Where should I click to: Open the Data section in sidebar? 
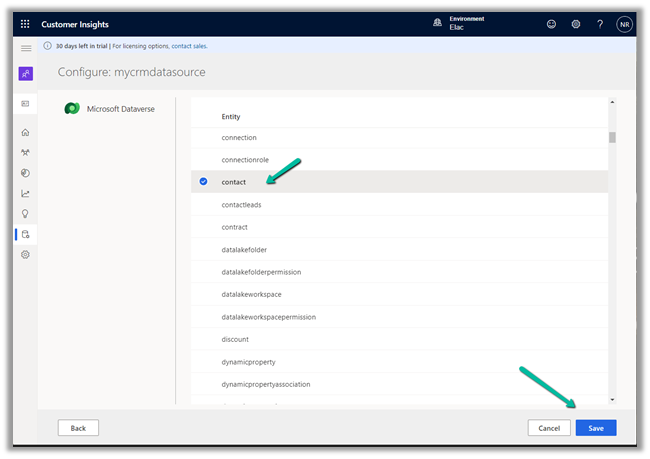tap(25, 234)
